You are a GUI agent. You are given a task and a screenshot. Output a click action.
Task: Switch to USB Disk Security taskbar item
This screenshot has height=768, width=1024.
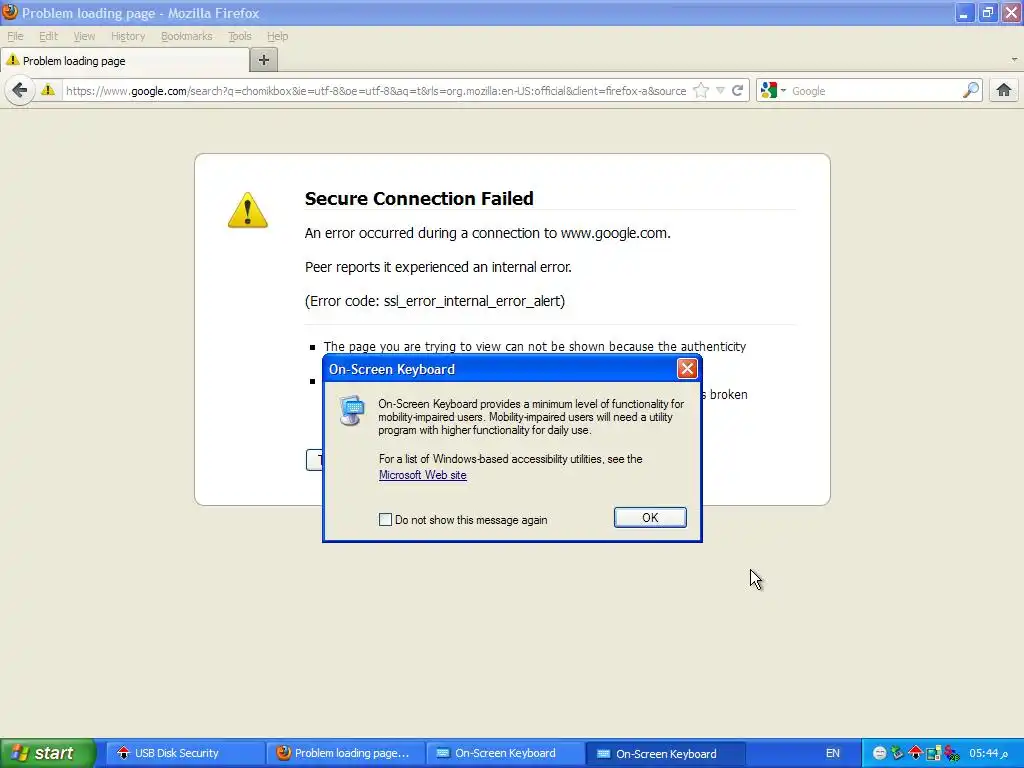[x=184, y=753]
